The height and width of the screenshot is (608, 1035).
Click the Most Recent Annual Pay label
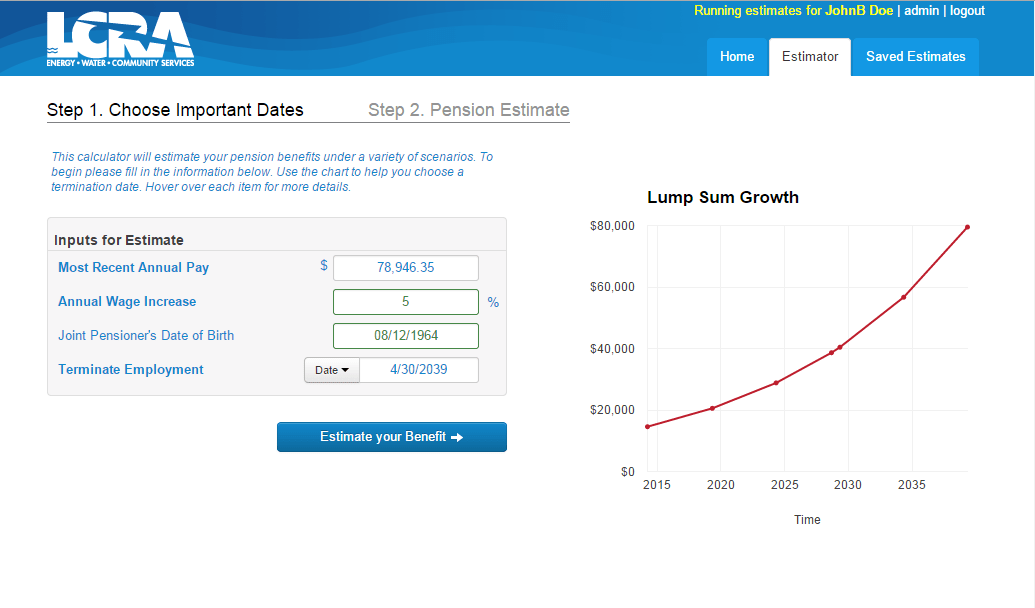pyautogui.click(x=133, y=268)
